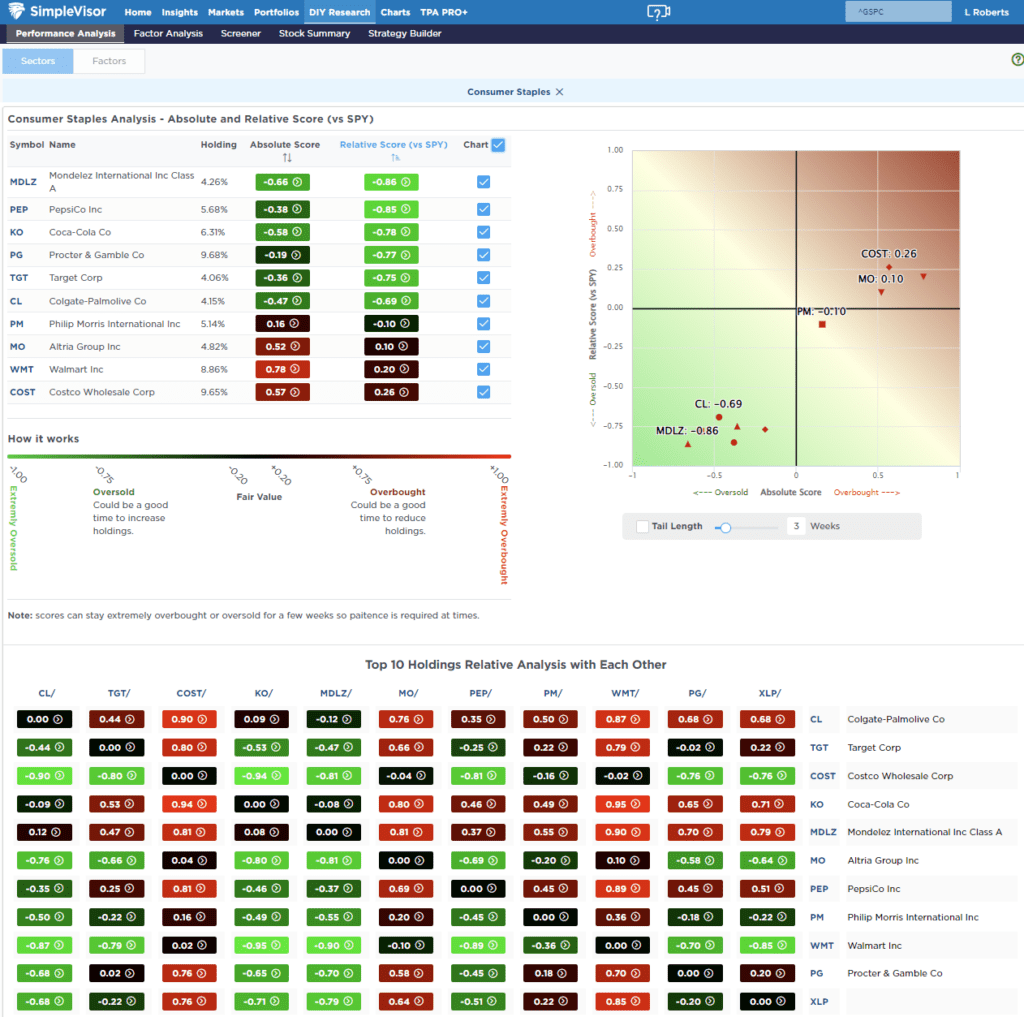Open the ^GSPC symbol selector

[x=897, y=11]
